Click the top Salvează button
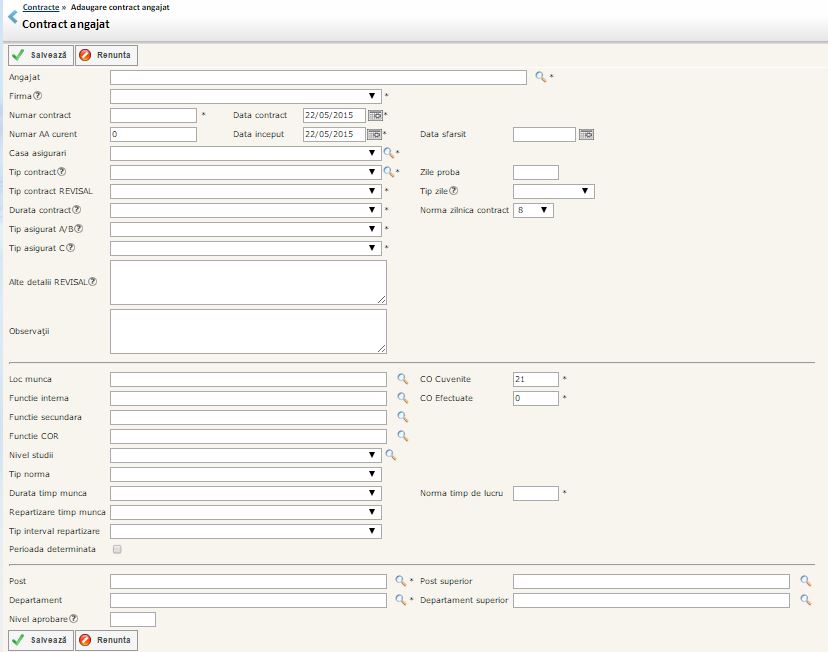This screenshot has height=652, width=828. coord(40,55)
